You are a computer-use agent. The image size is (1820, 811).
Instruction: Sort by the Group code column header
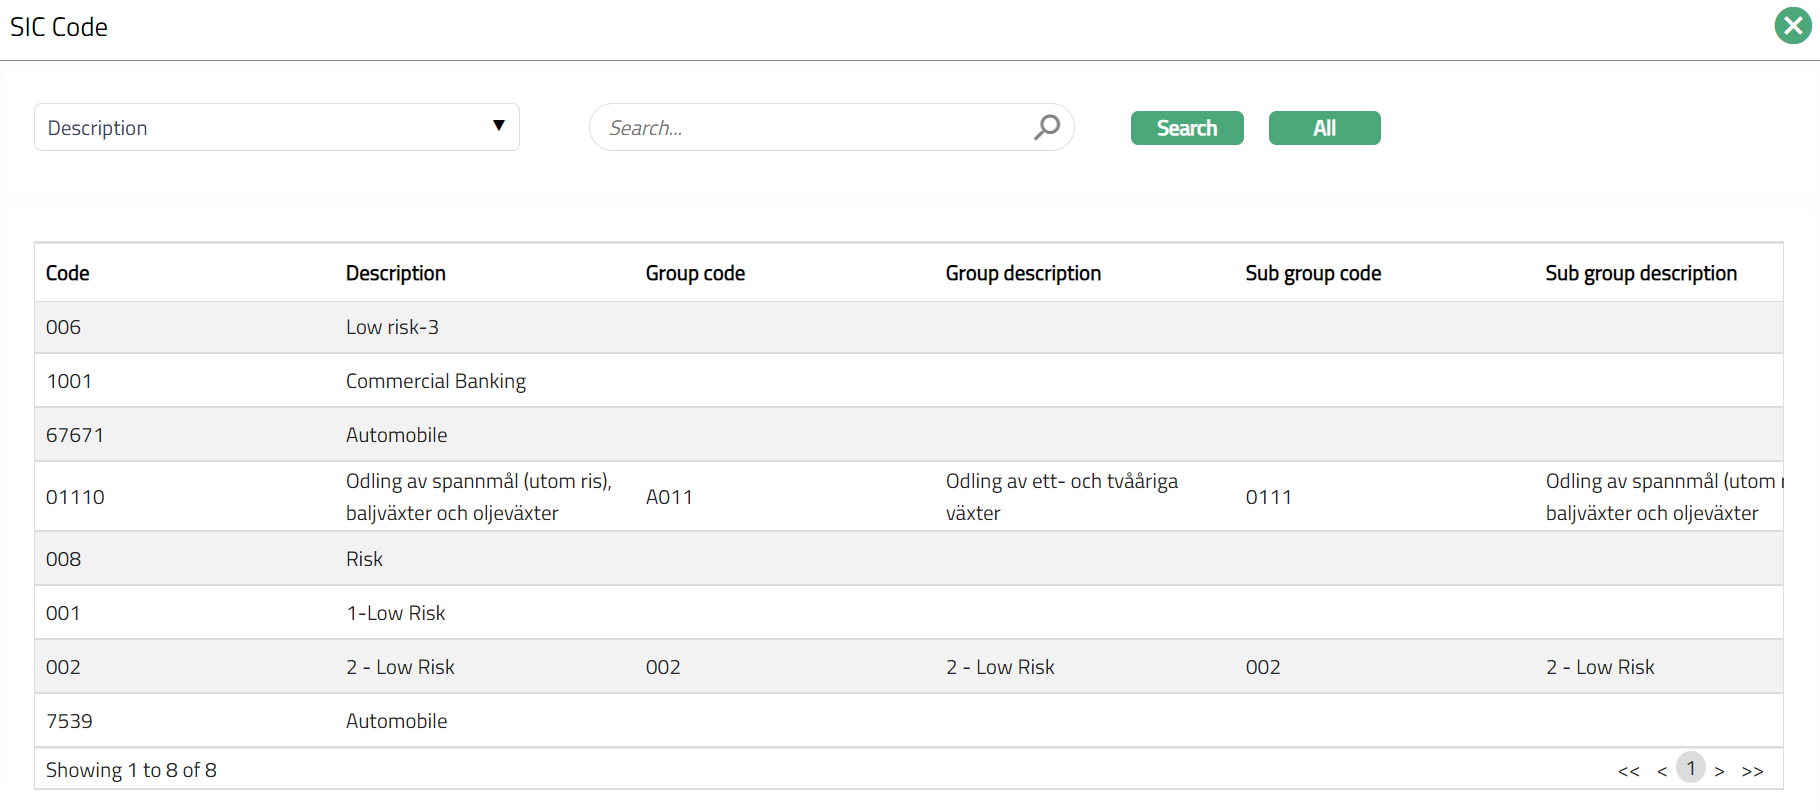coord(695,273)
